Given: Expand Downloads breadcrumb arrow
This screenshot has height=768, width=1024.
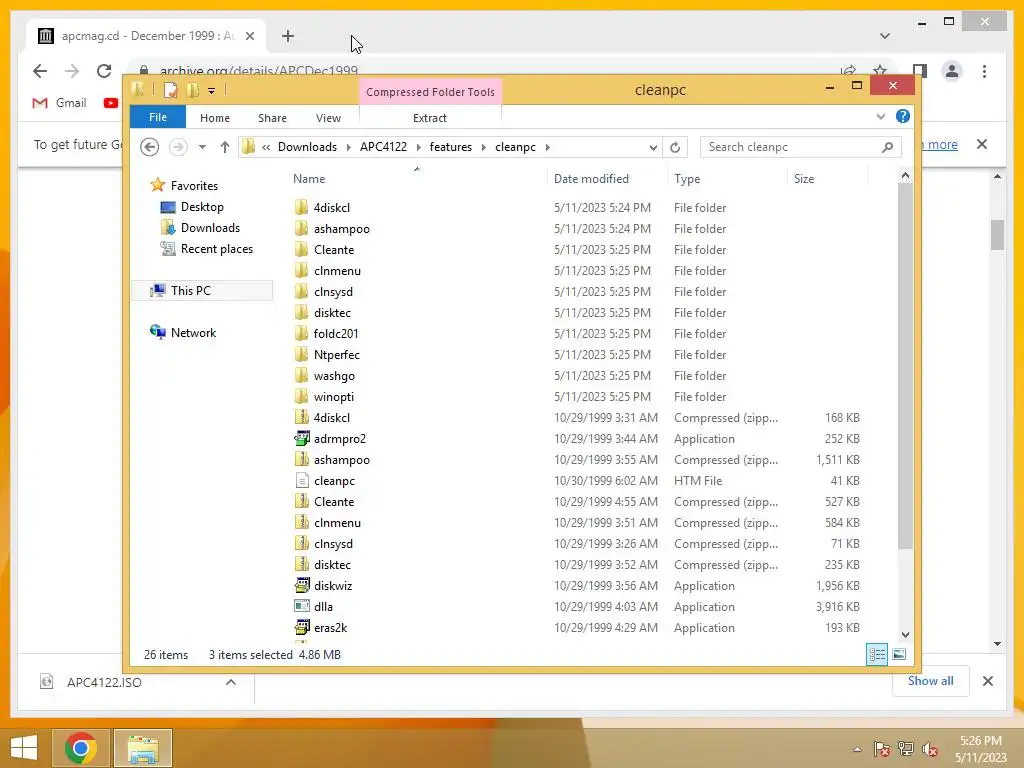Looking at the screenshot, I should coord(349,148).
